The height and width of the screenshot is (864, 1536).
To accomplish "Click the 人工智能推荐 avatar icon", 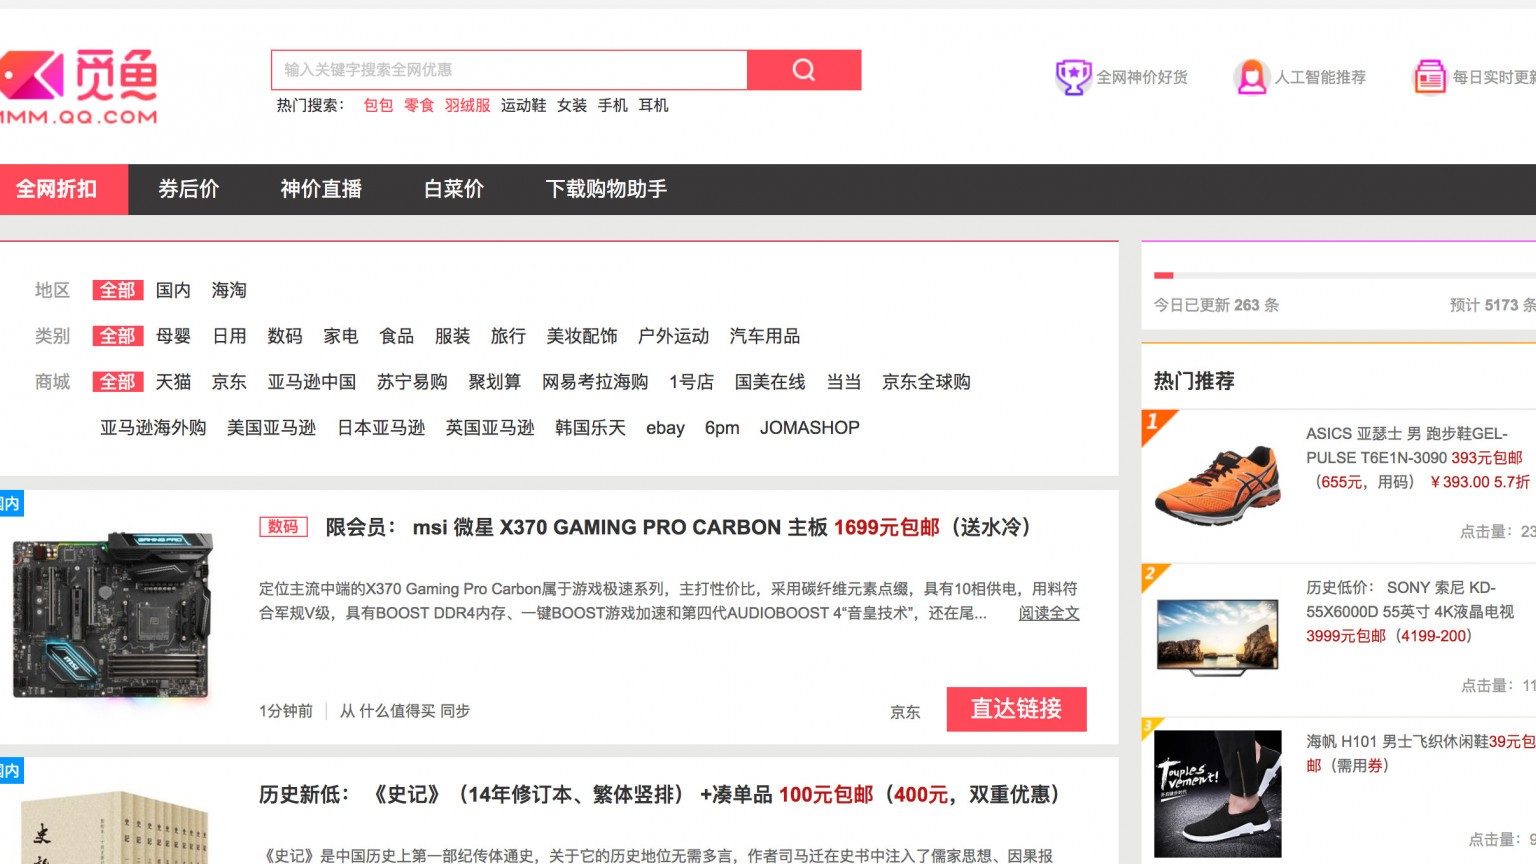I will (x=1250, y=77).
